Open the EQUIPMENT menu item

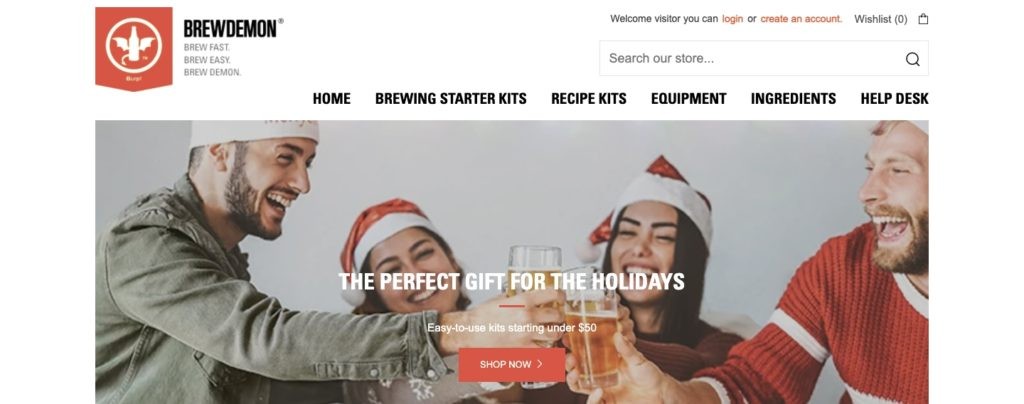[x=688, y=99]
